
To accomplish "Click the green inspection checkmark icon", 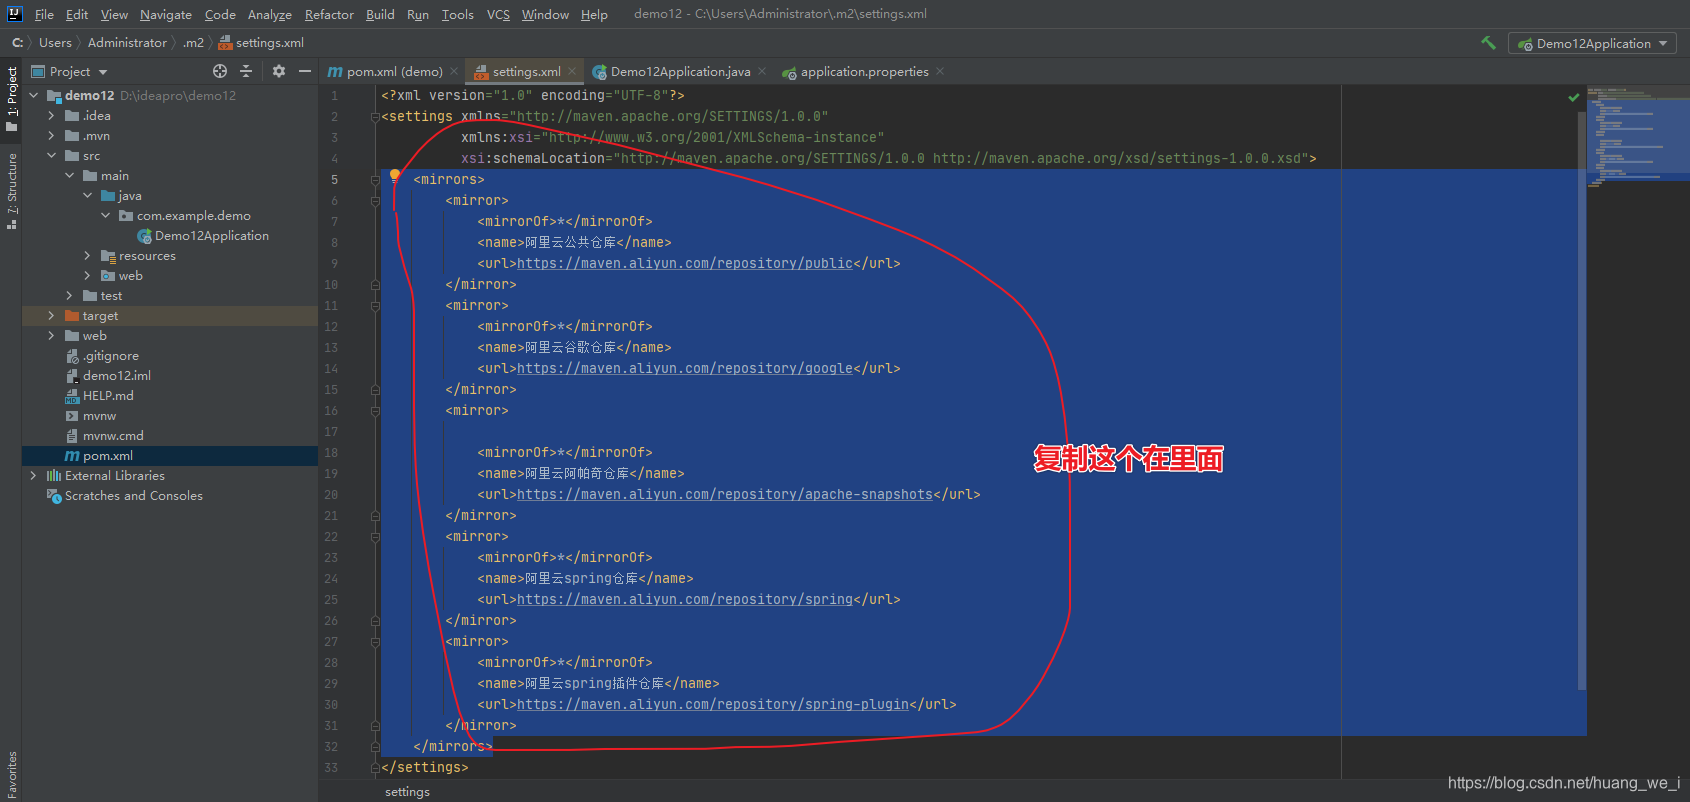I will 1574,97.
